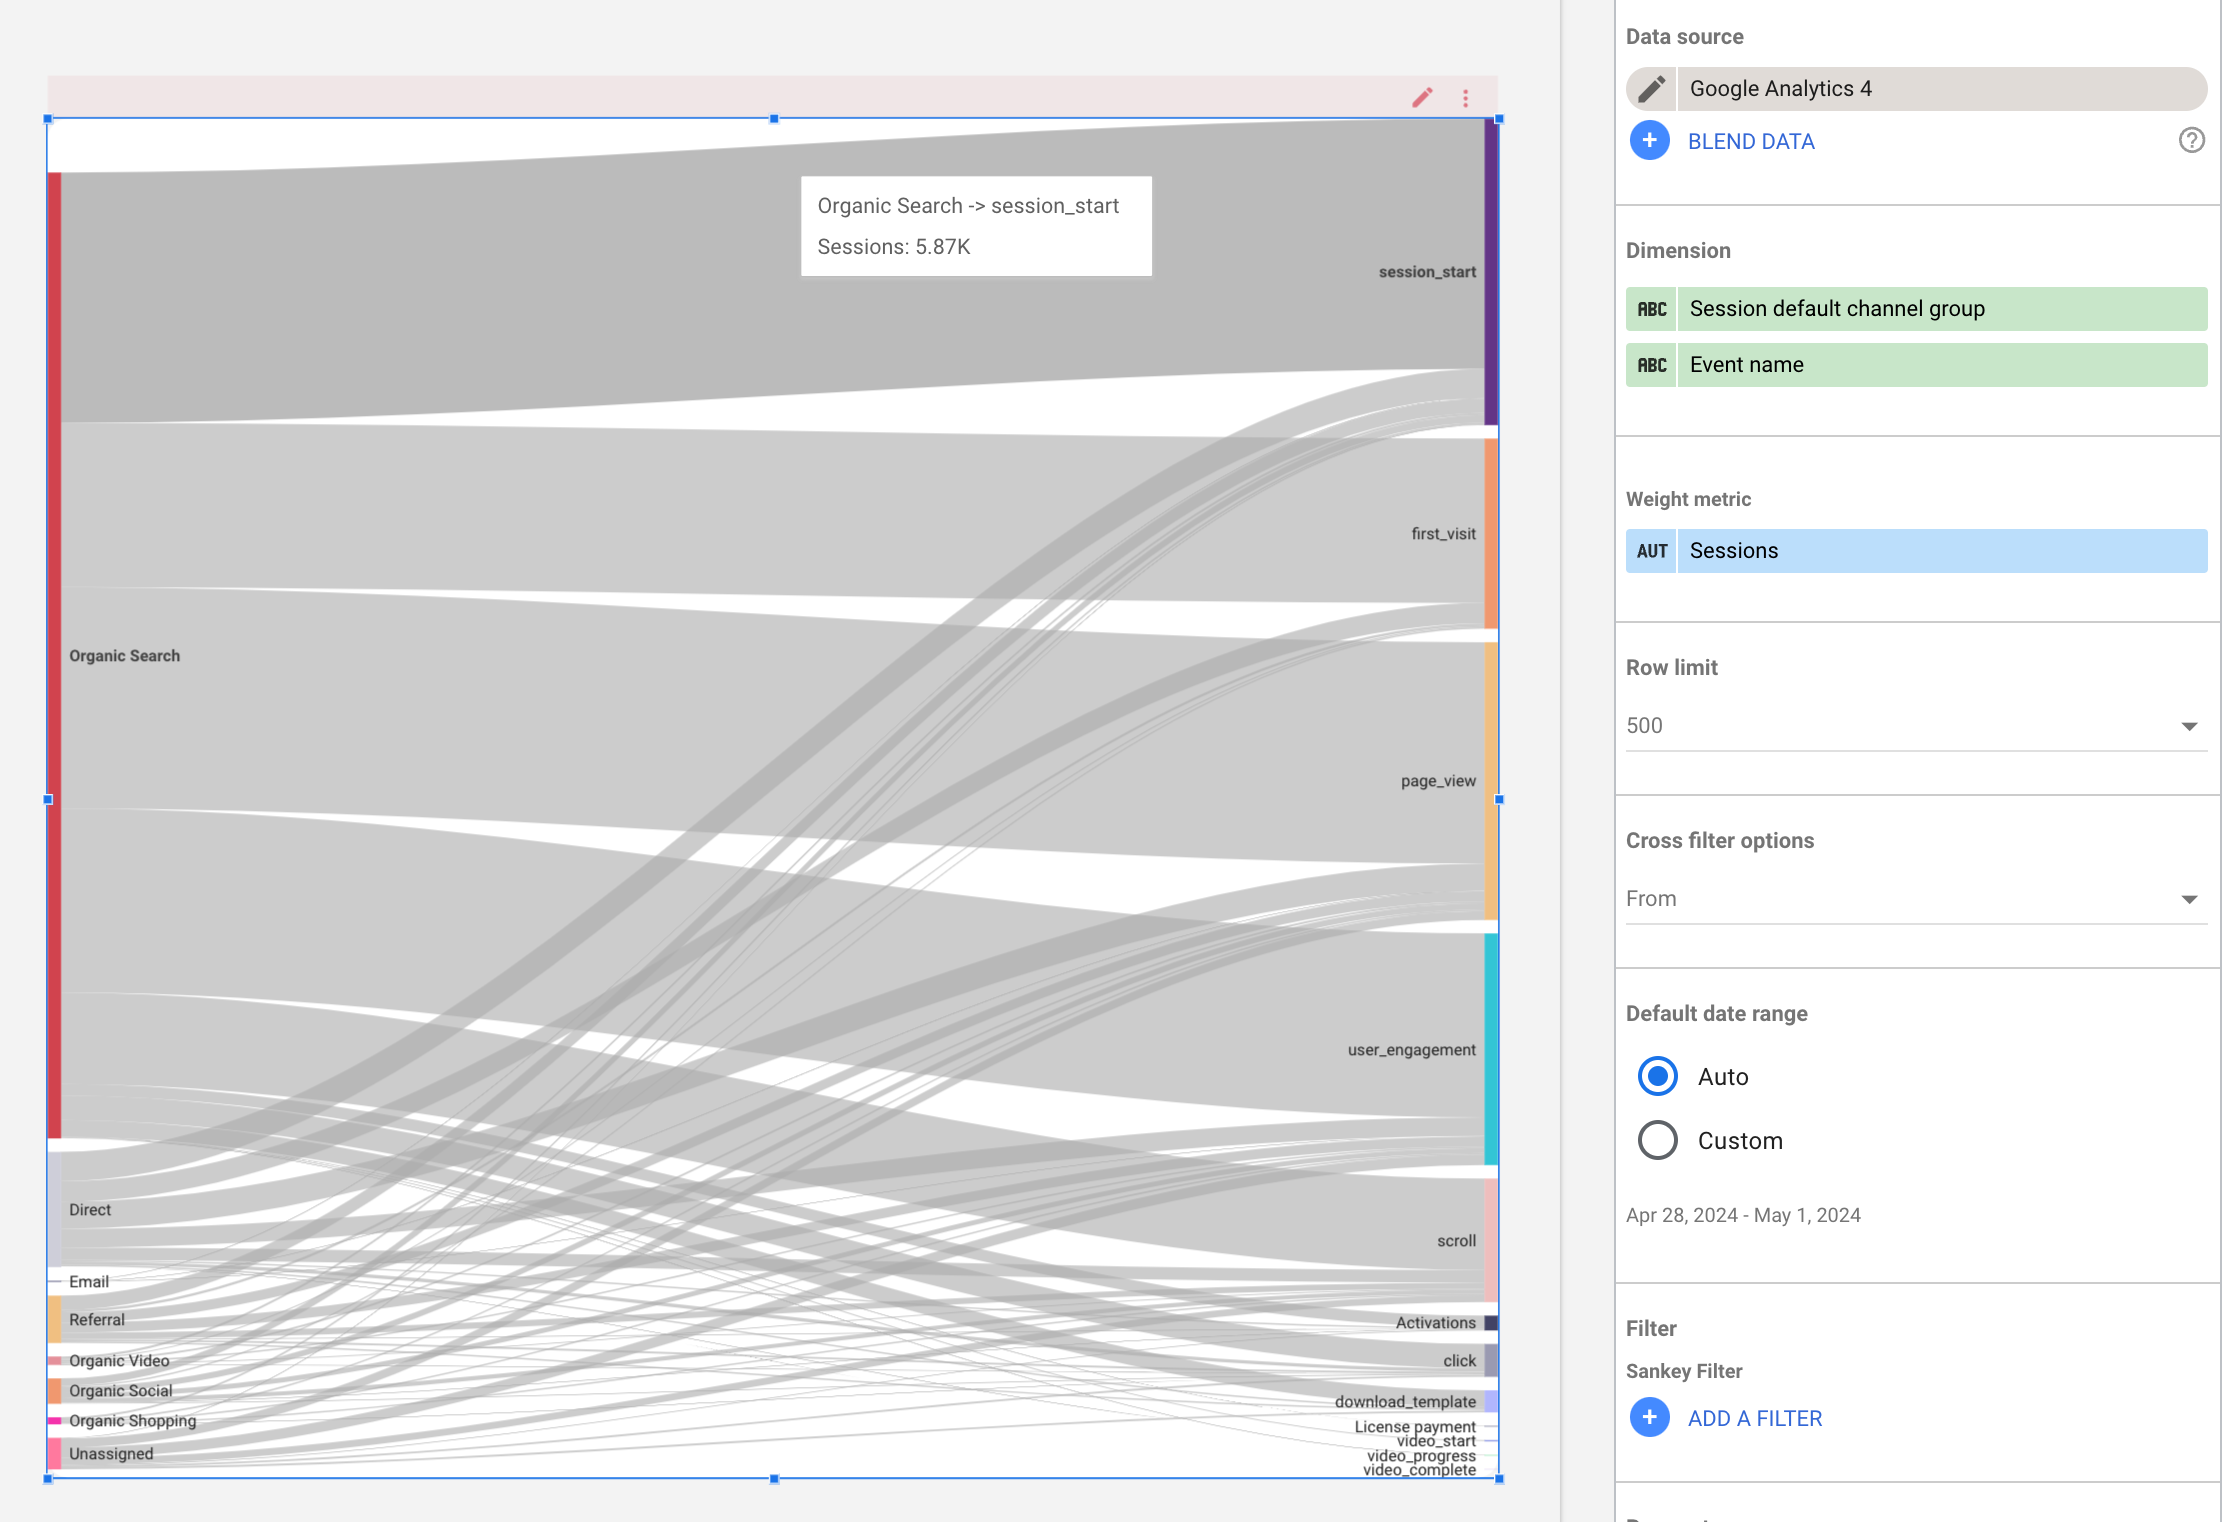Click the Session default channel group dimension
Image resolution: width=2224 pixels, height=1522 pixels.
pos(1916,309)
